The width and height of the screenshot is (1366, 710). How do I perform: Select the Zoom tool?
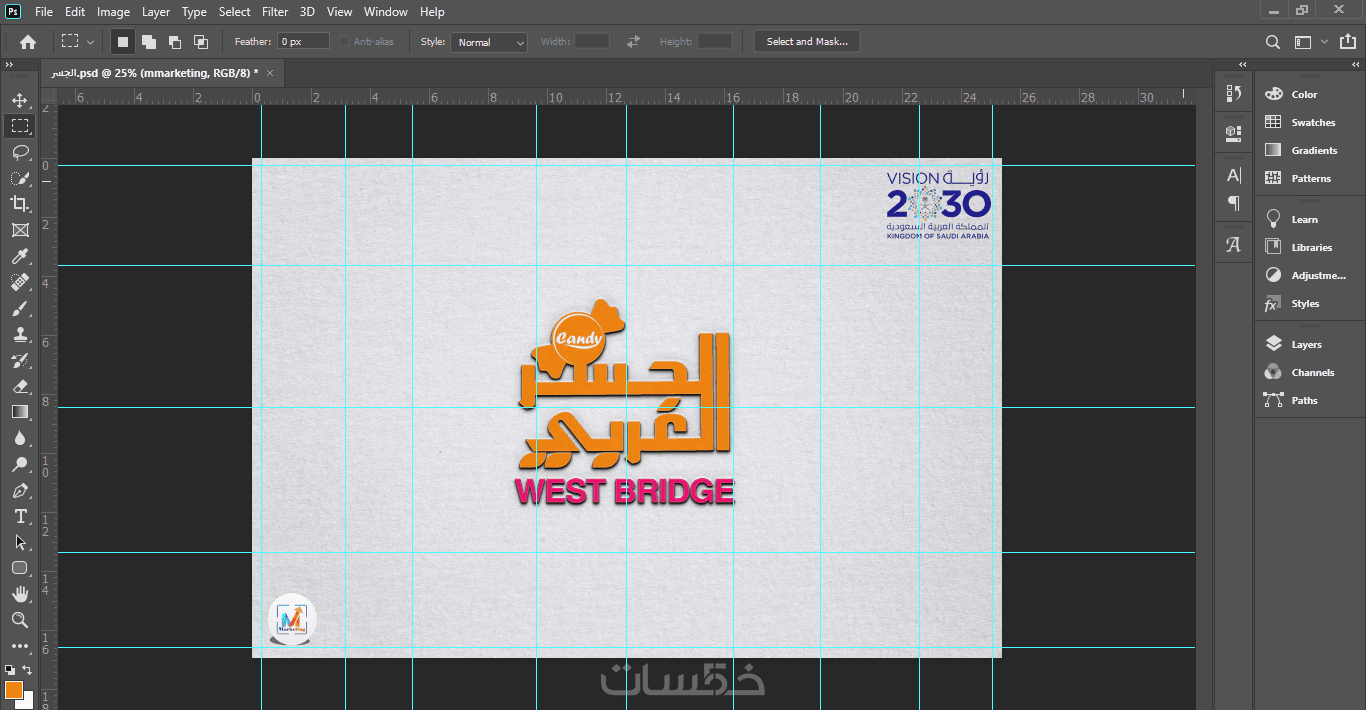(20, 620)
